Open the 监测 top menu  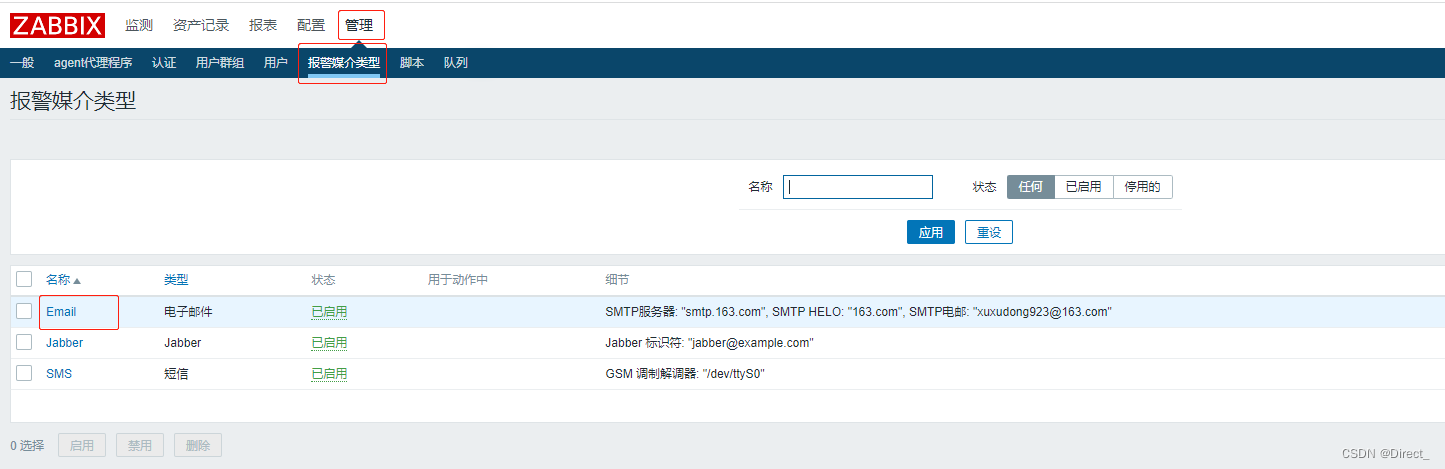point(139,25)
